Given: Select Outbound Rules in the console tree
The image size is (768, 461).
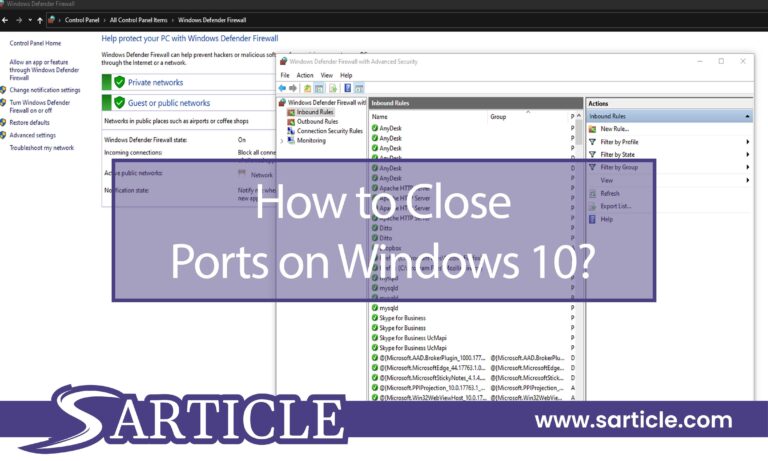Looking at the screenshot, I should [x=317, y=121].
